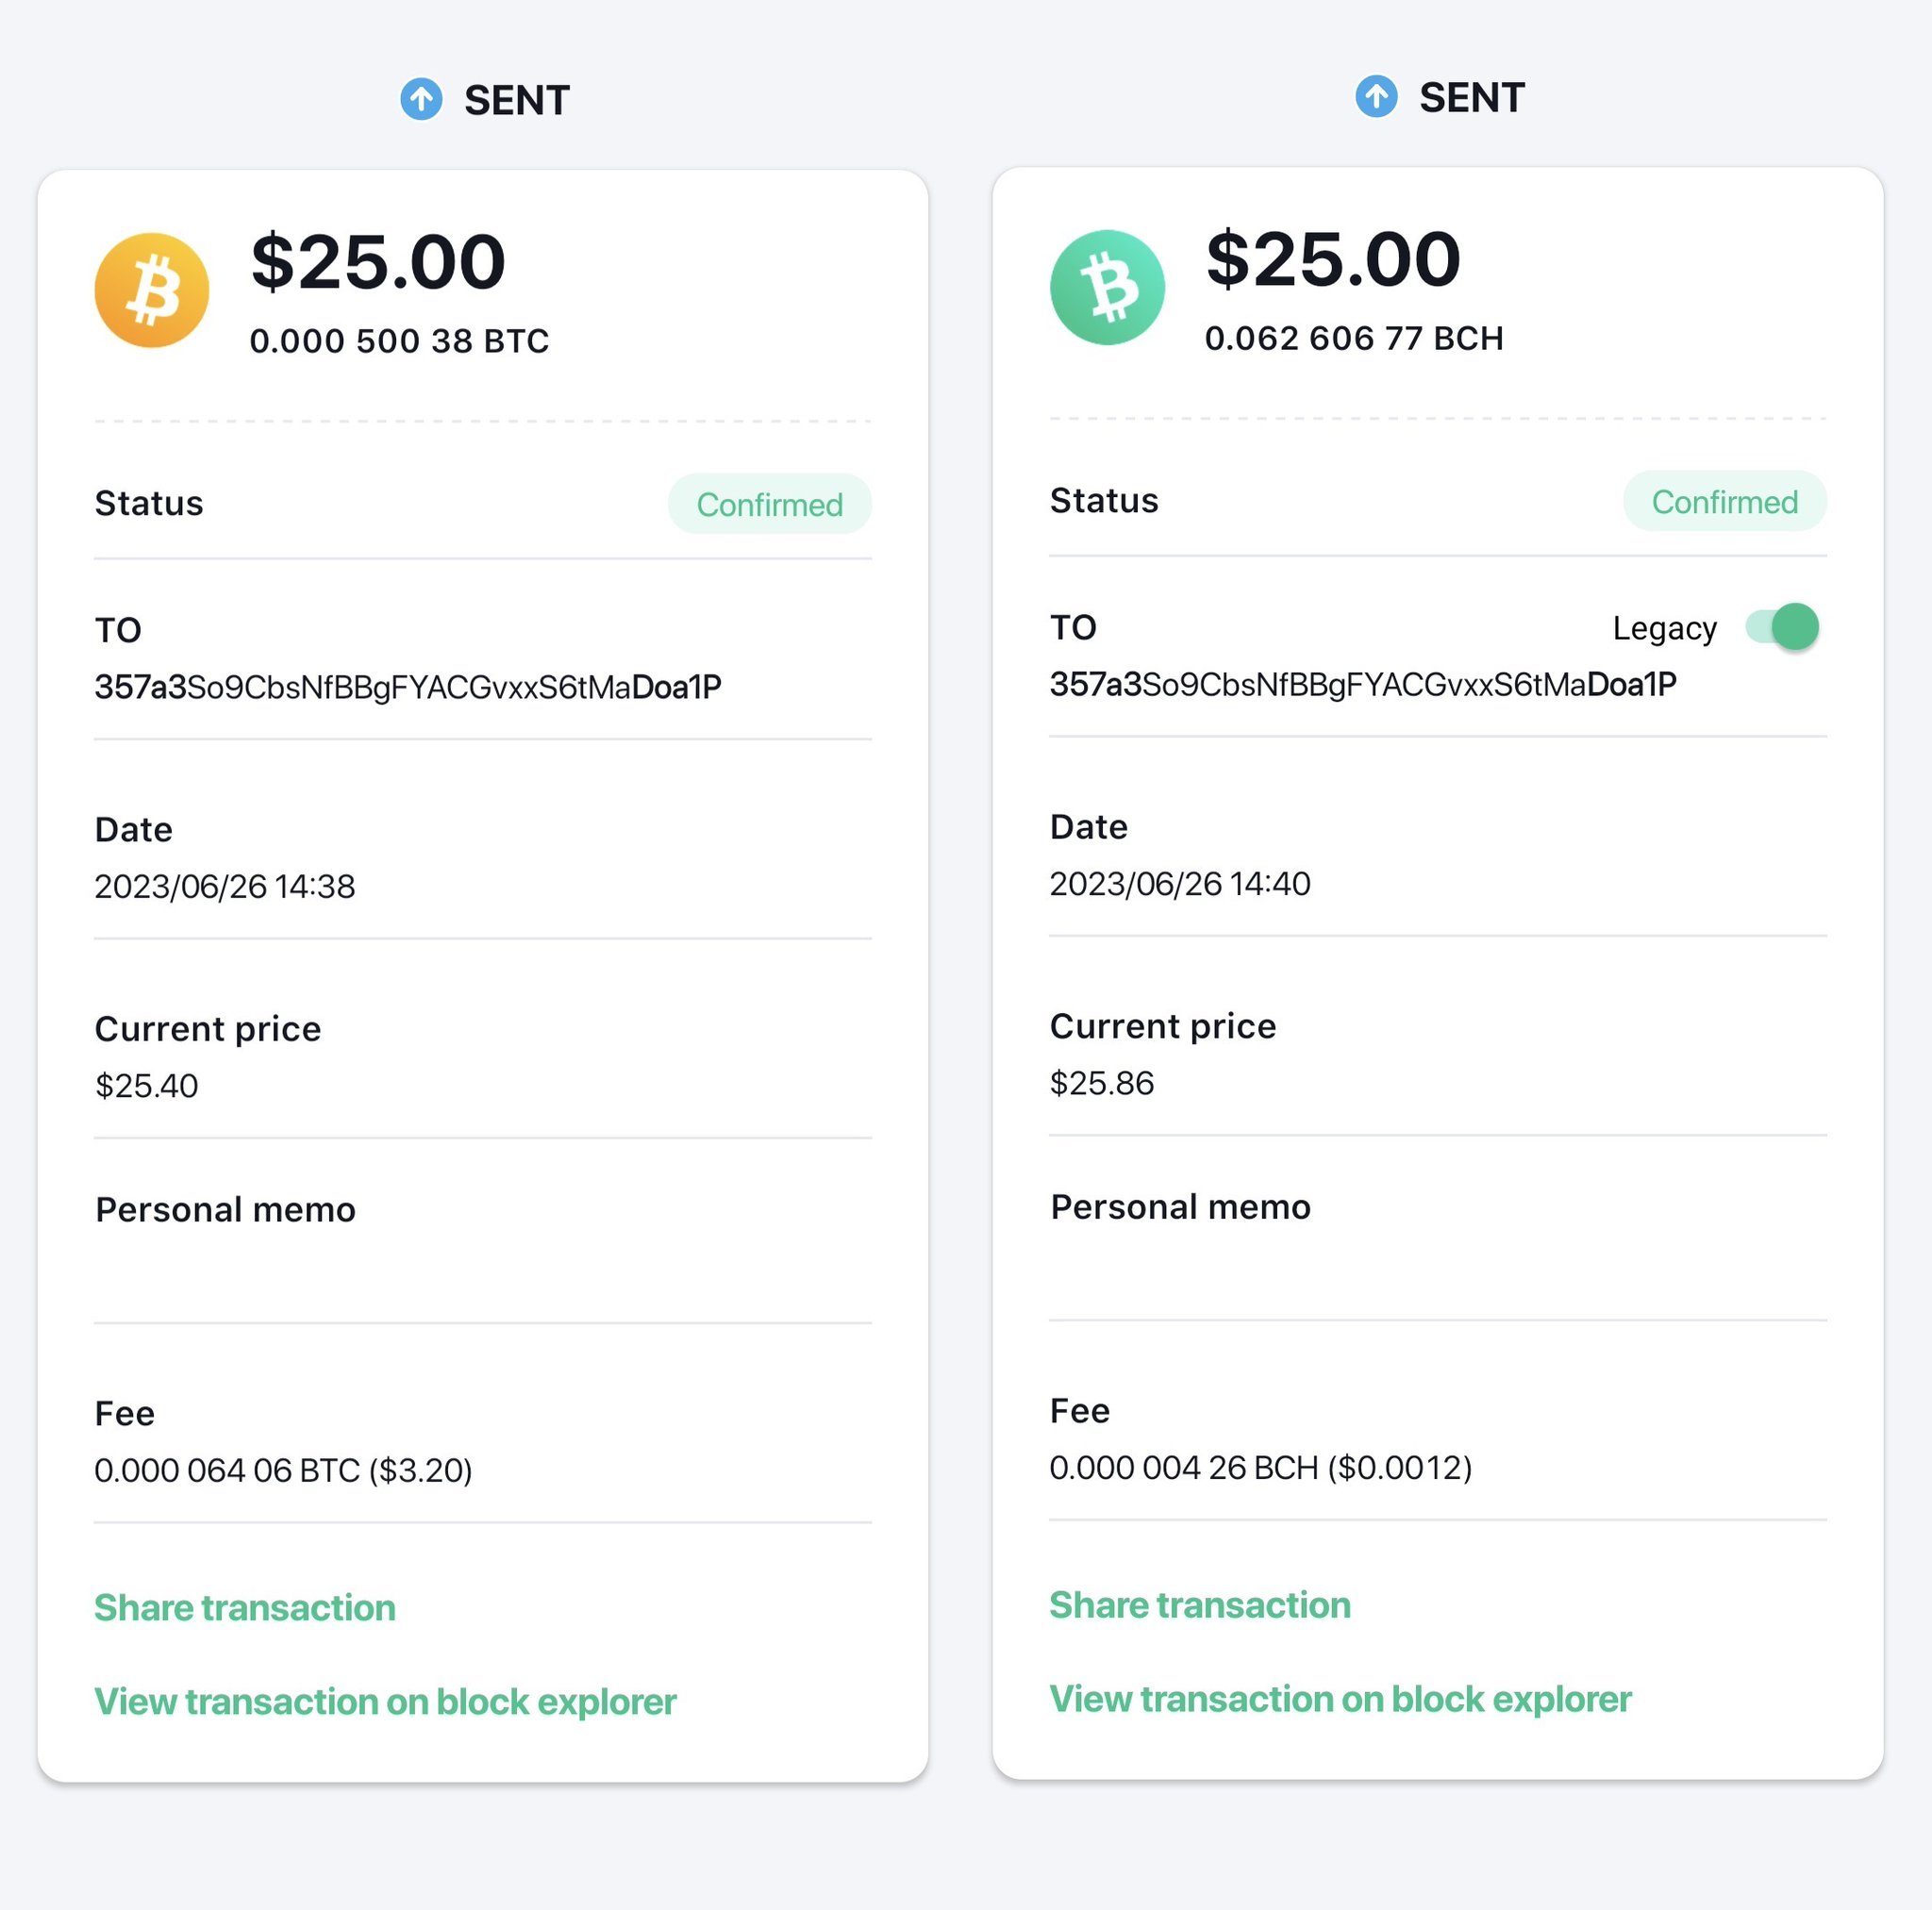Share transaction for the BTC payment

pos(245,1607)
